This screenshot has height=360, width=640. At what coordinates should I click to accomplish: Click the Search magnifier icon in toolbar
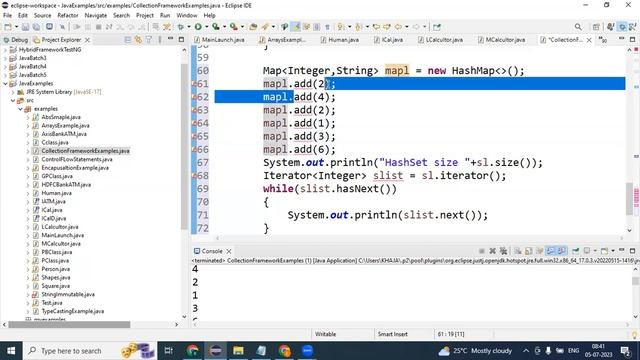pyautogui.click(x=578, y=27)
